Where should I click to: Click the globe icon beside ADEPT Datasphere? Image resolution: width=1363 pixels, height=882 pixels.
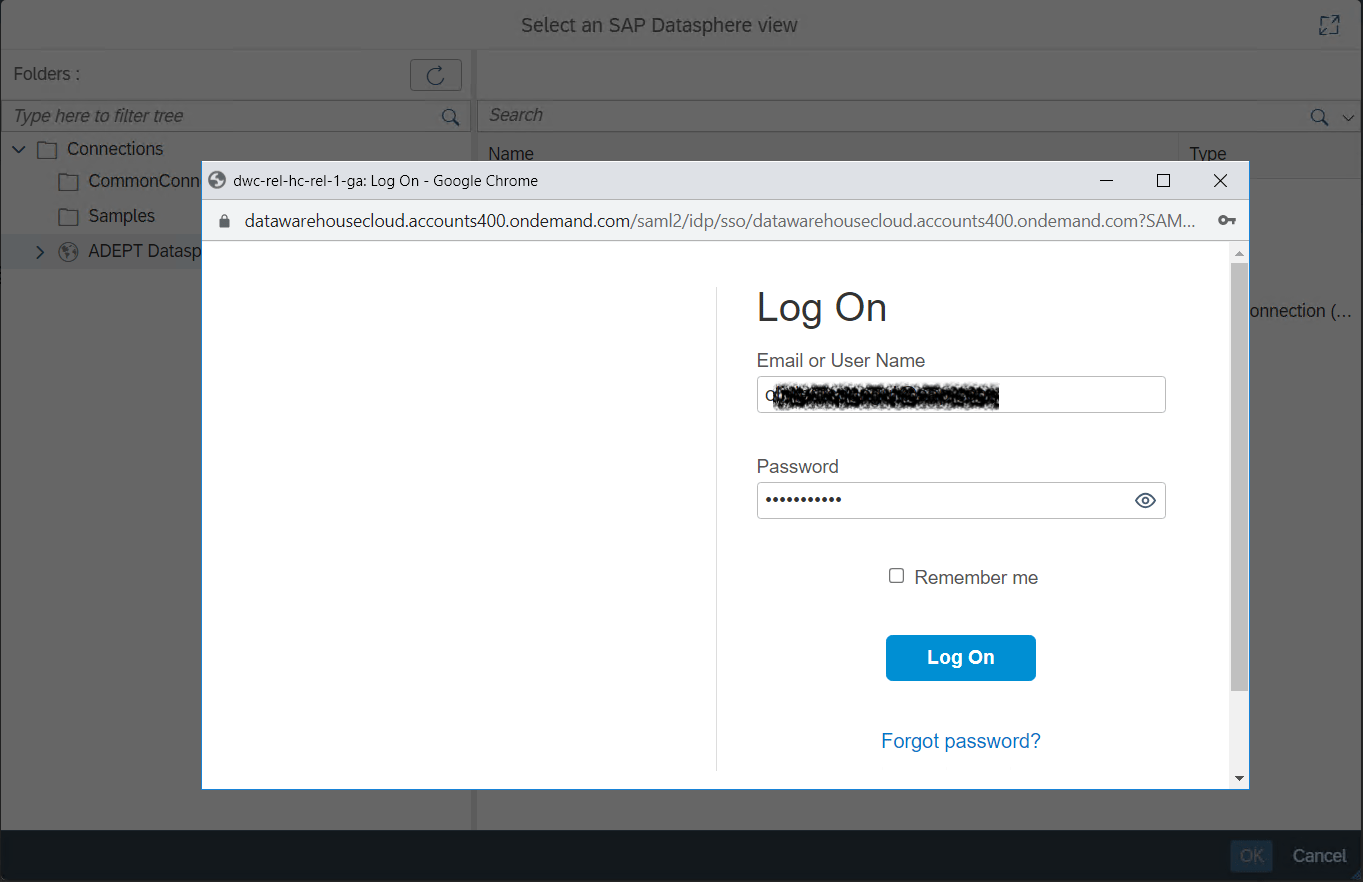point(68,251)
